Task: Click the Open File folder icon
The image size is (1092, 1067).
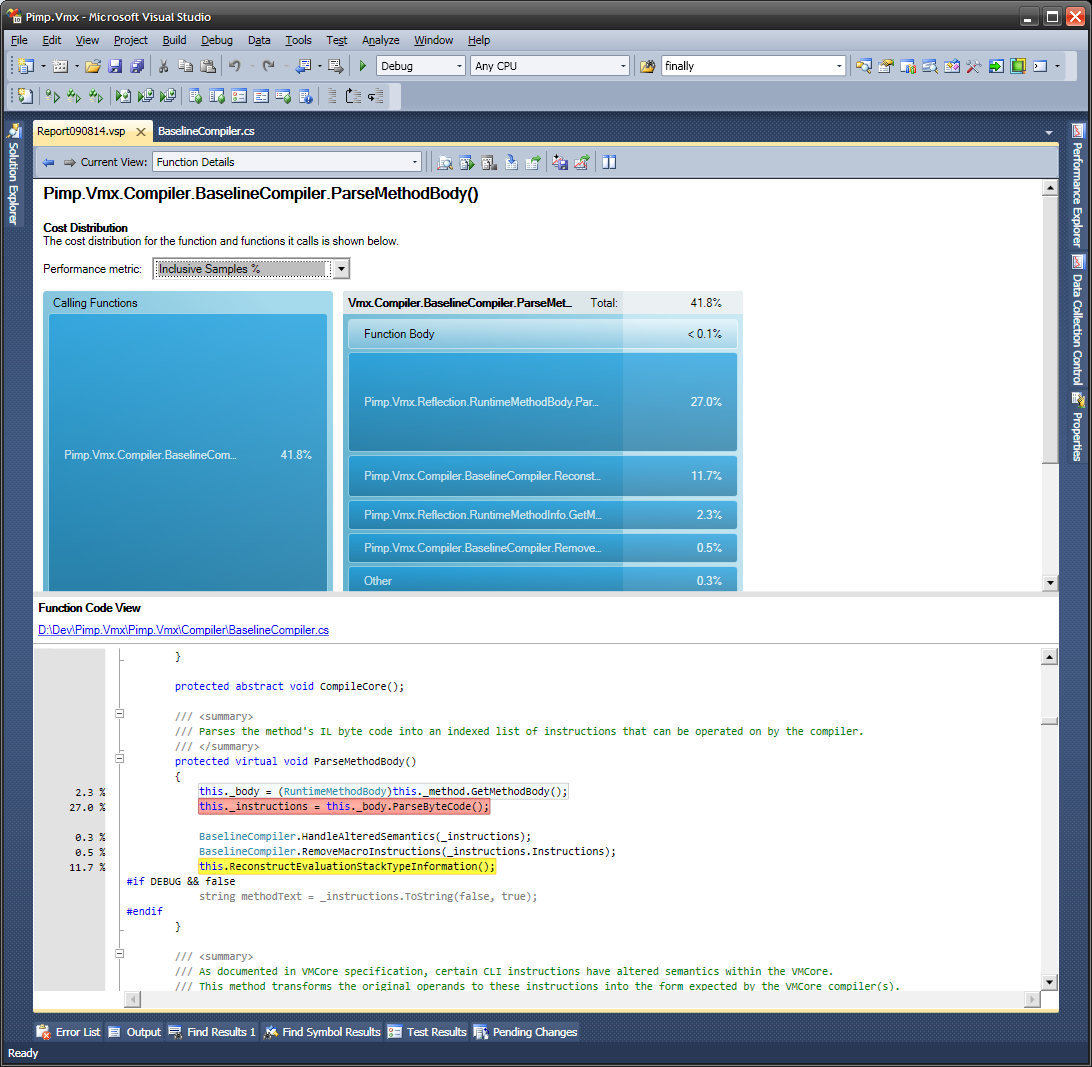Action: pos(93,66)
